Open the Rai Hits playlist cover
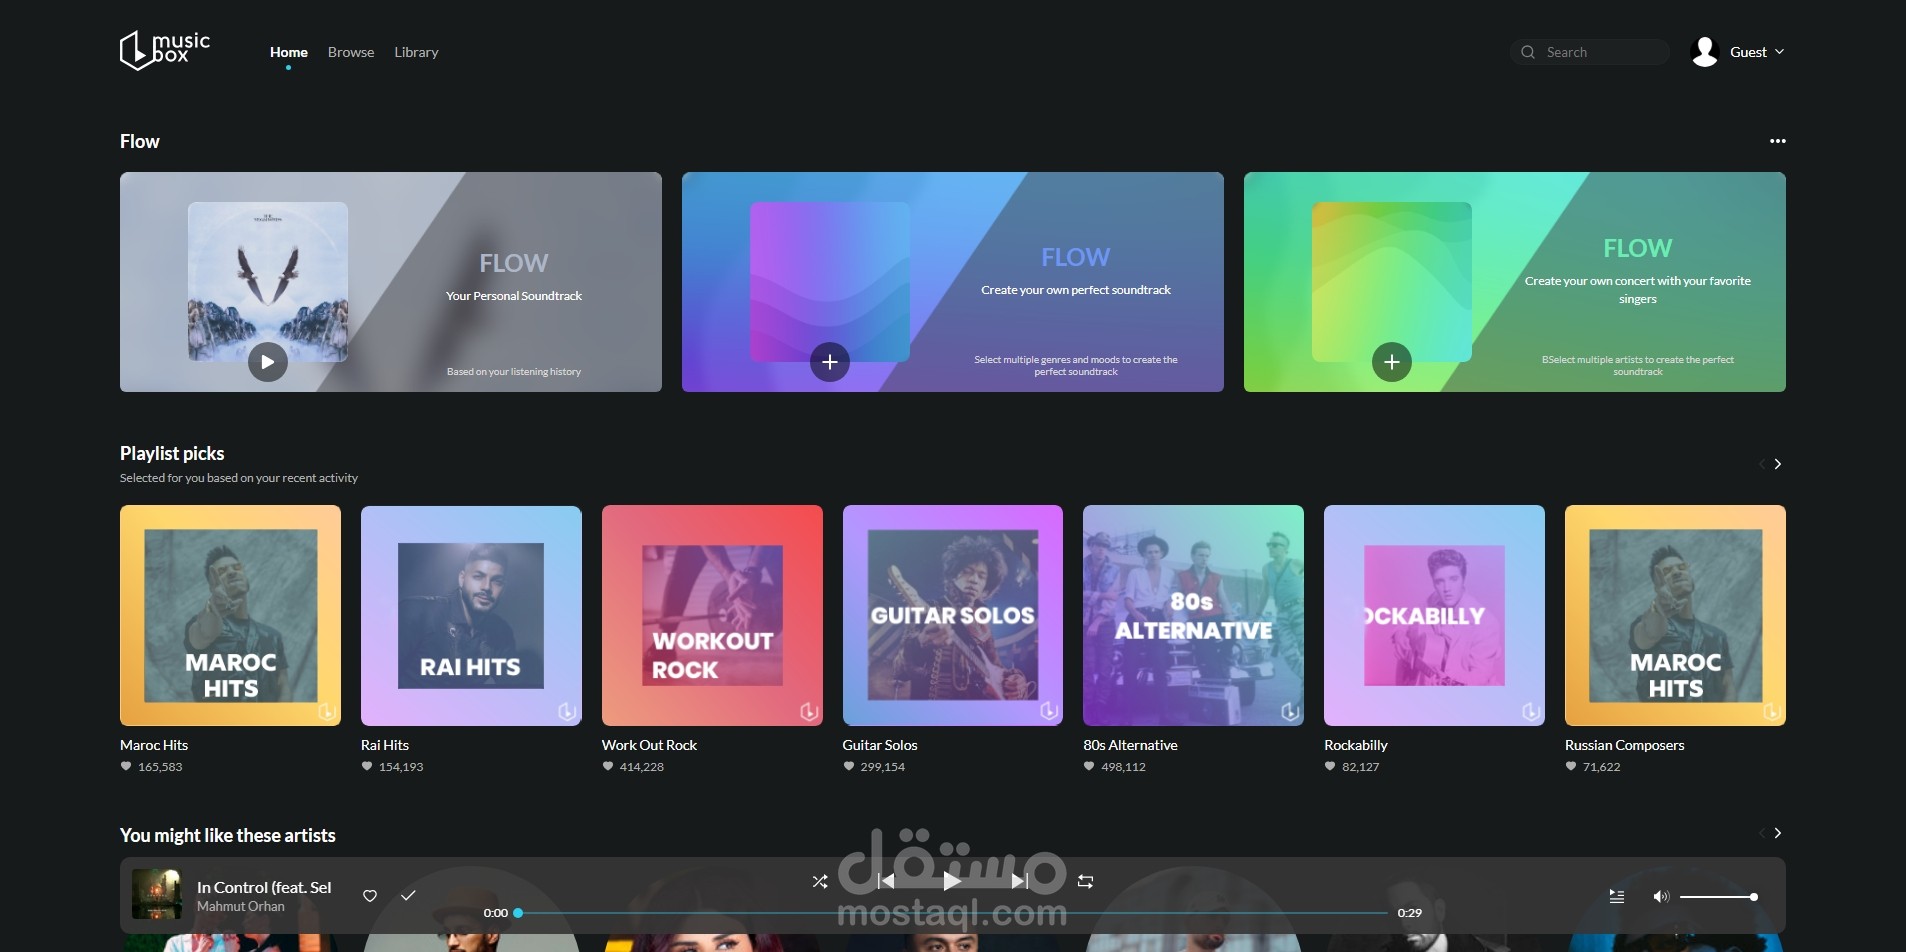Image resolution: width=1906 pixels, height=952 pixels. click(x=471, y=615)
